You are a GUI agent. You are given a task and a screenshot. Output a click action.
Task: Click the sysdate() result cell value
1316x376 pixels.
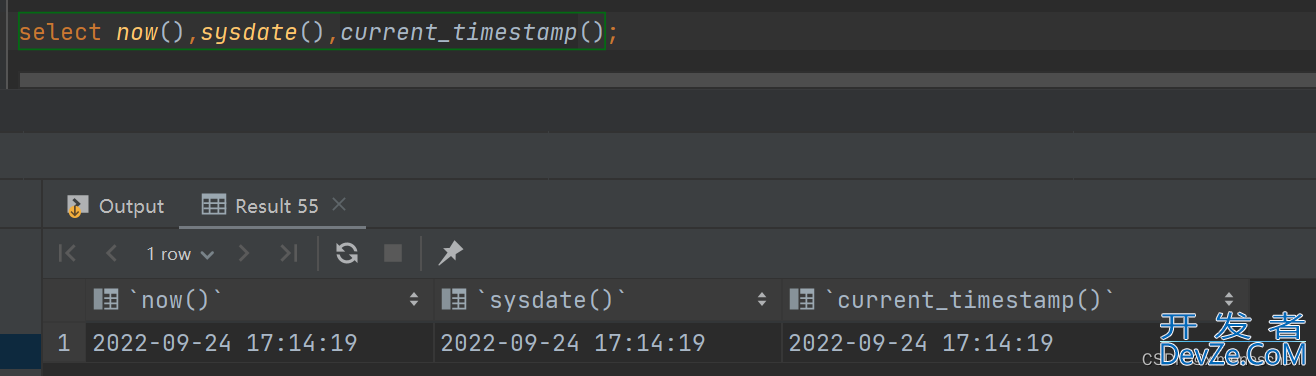pyautogui.click(x=573, y=343)
